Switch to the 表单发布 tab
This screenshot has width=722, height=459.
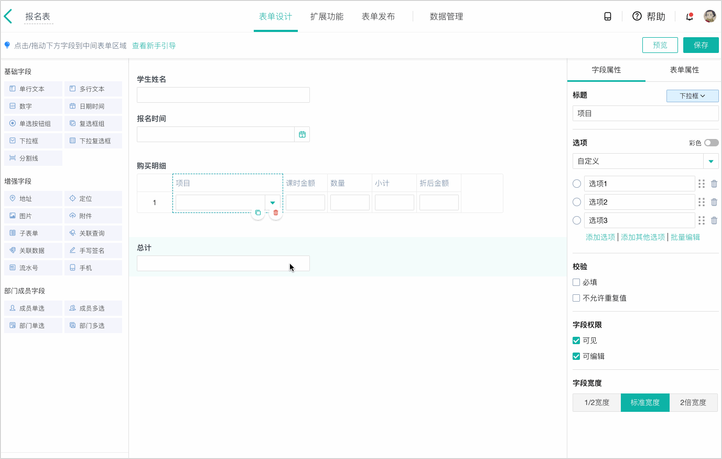coord(378,17)
